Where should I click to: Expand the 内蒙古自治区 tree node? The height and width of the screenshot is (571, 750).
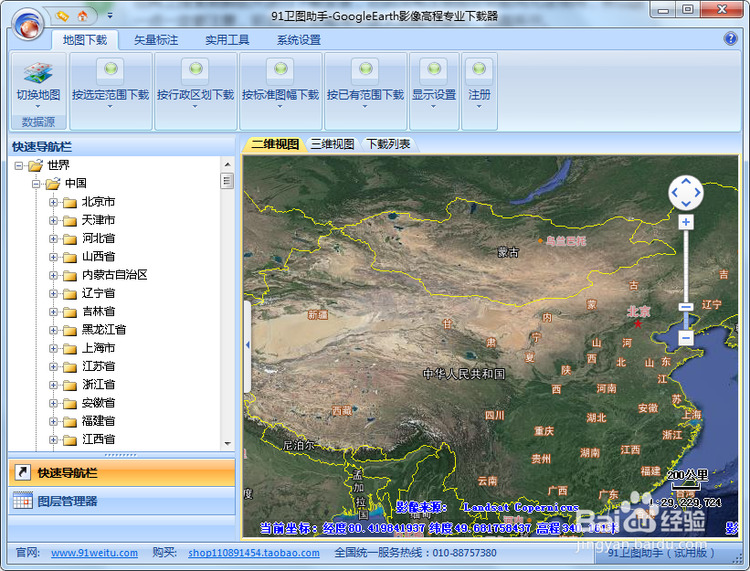[54, 275]
